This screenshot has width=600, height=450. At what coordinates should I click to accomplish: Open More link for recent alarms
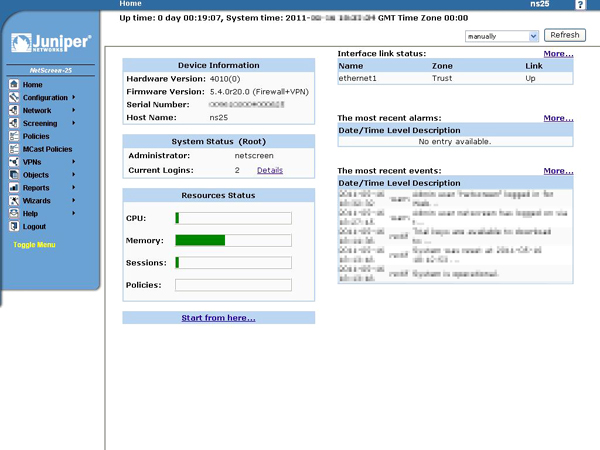[558, 118]
